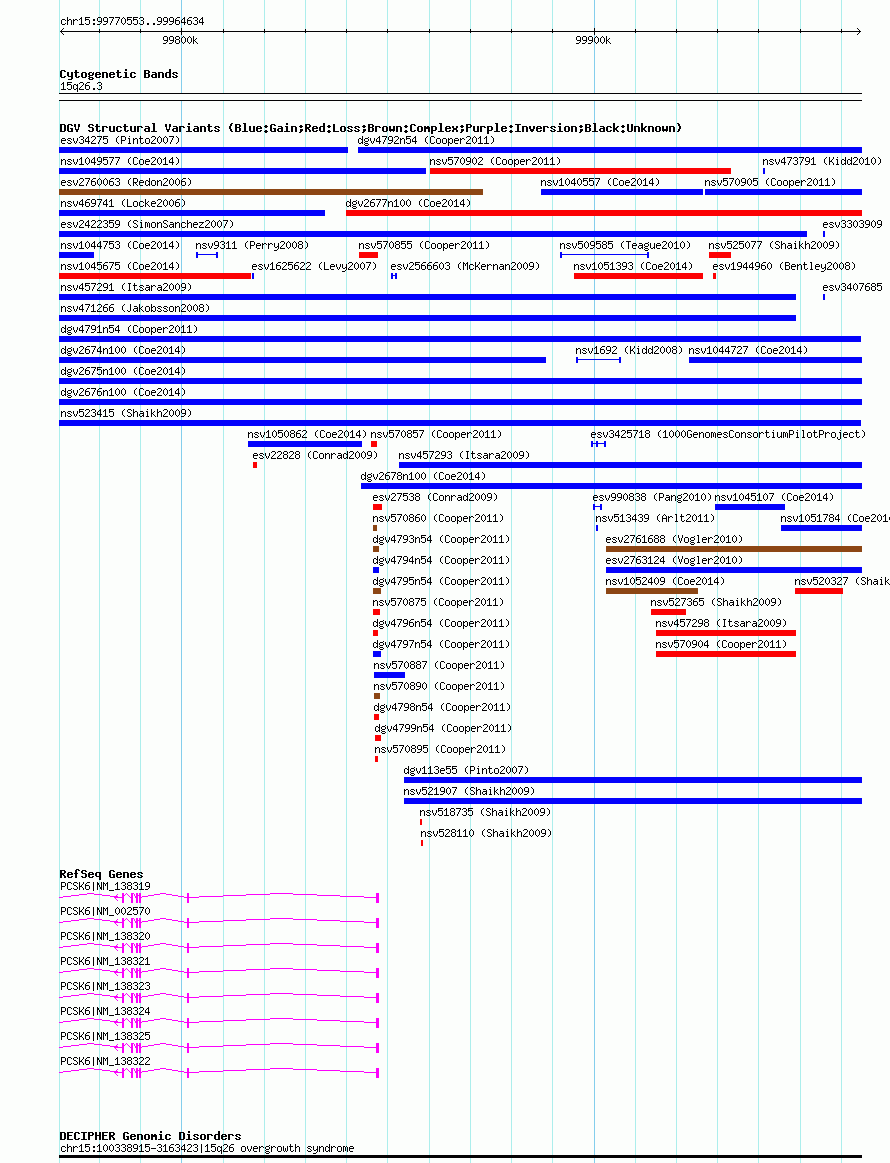Select esv2566603 (McKernan2009) label
Image resolution: width=890 pixels, height=1163 pixels.
coord(465,266)
